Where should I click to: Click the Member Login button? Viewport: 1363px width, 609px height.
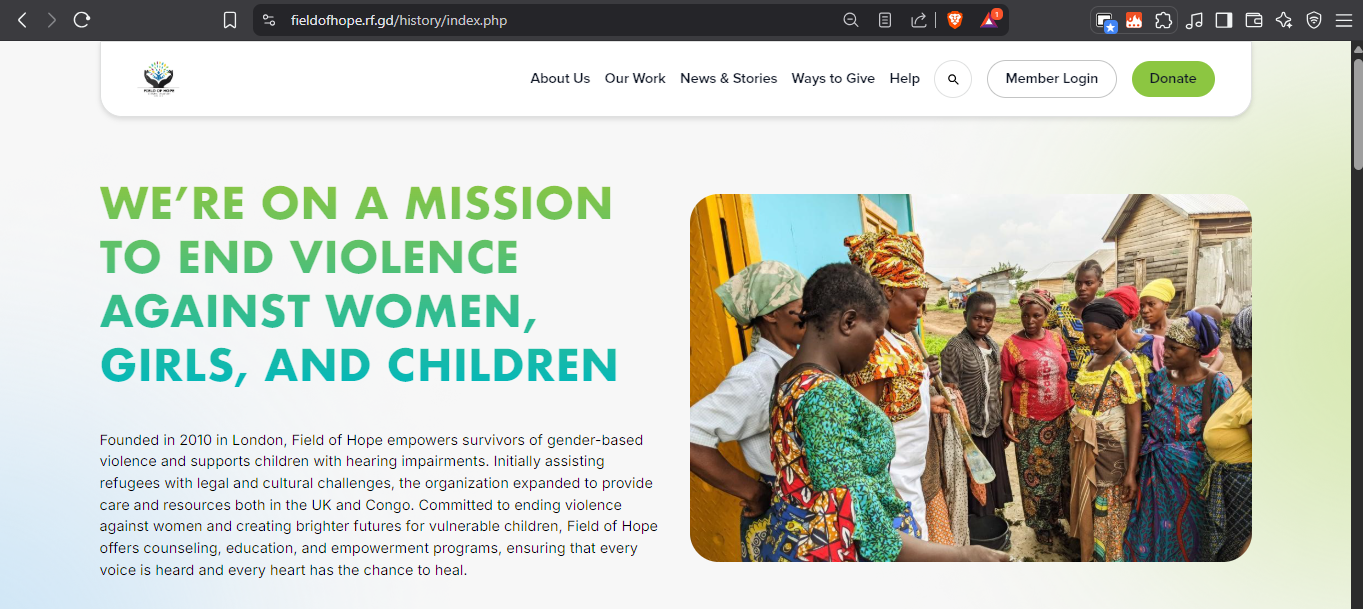pyautogui.click(x=1051, y=79)
